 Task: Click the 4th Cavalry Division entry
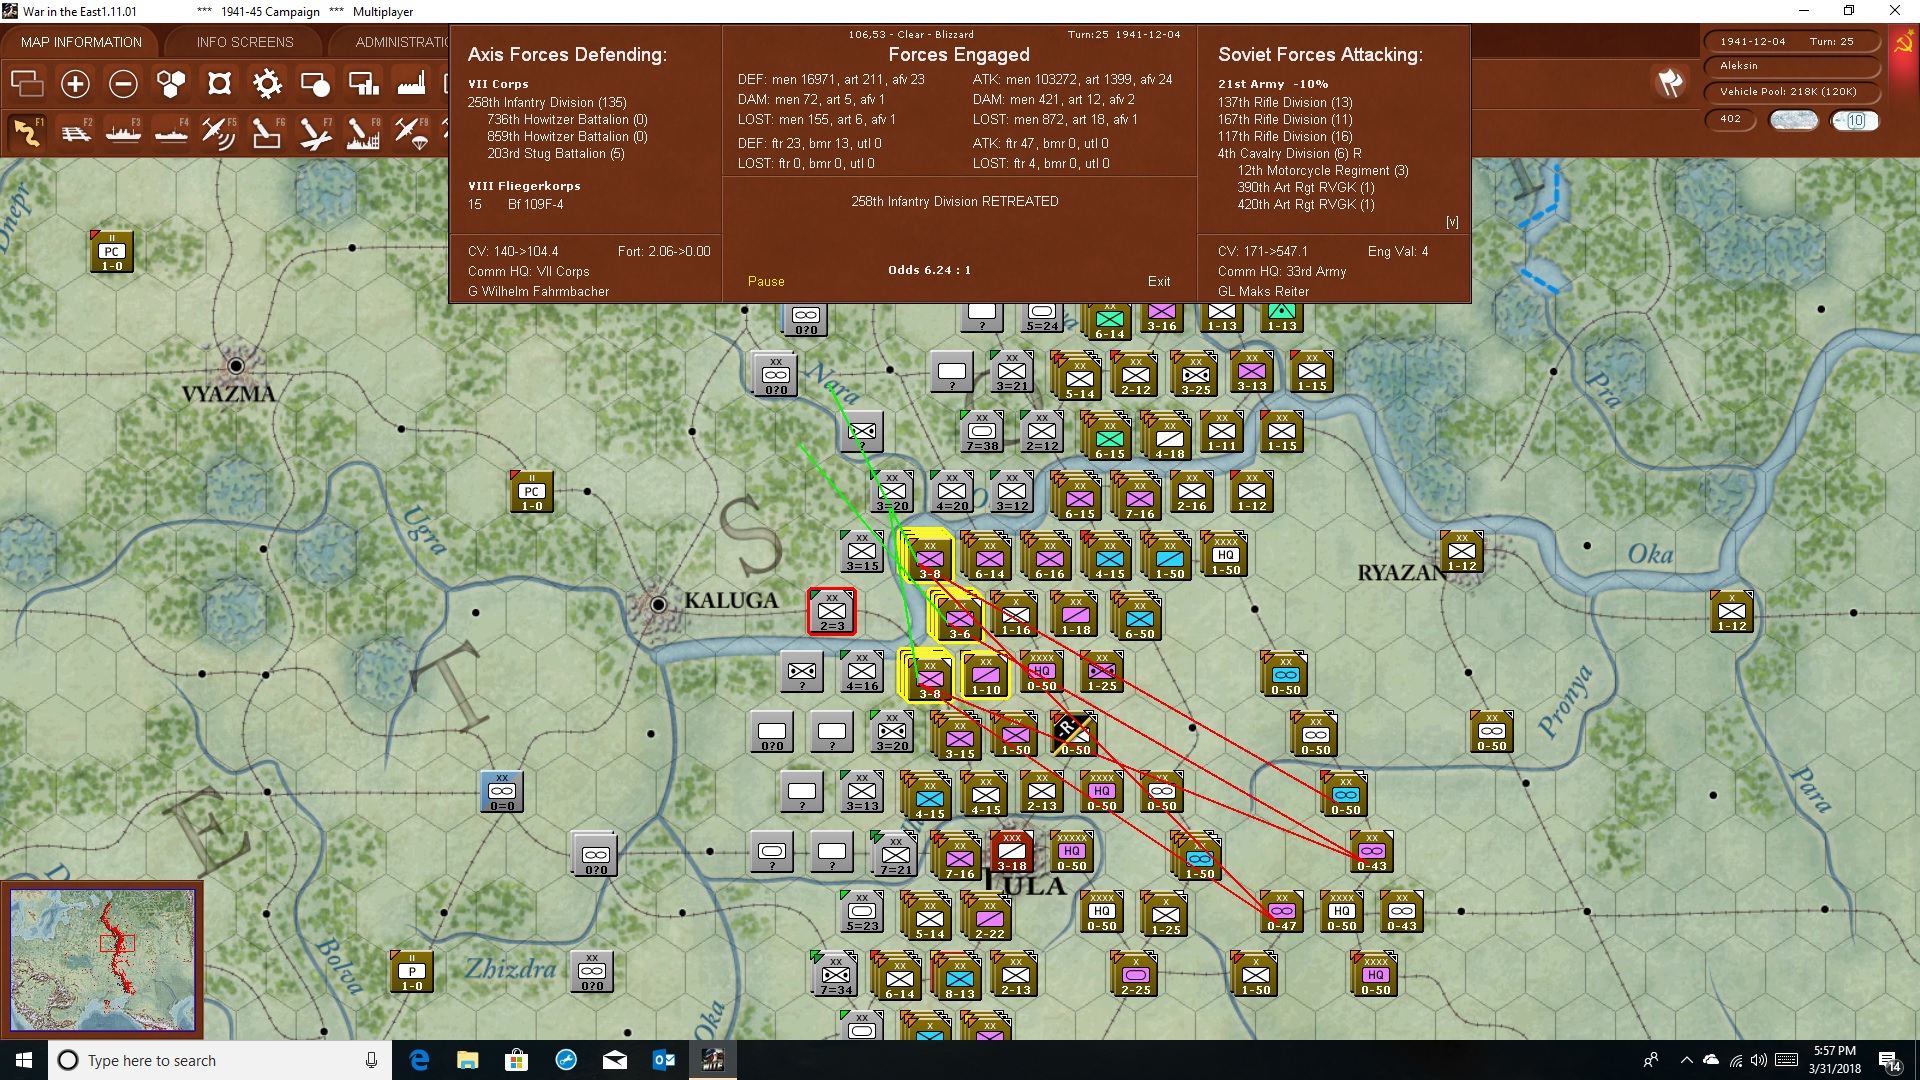point(1289,153)
